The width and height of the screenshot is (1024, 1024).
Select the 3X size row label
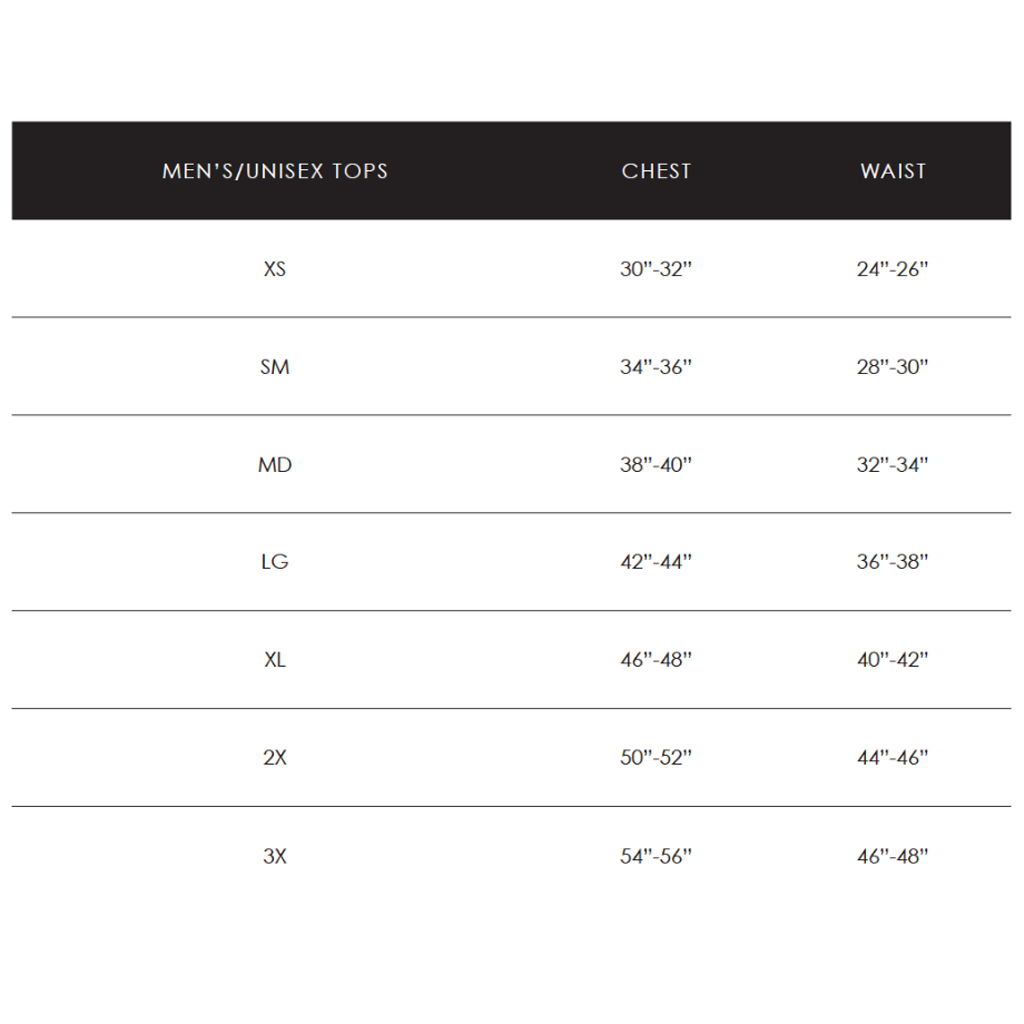[275, 856]
